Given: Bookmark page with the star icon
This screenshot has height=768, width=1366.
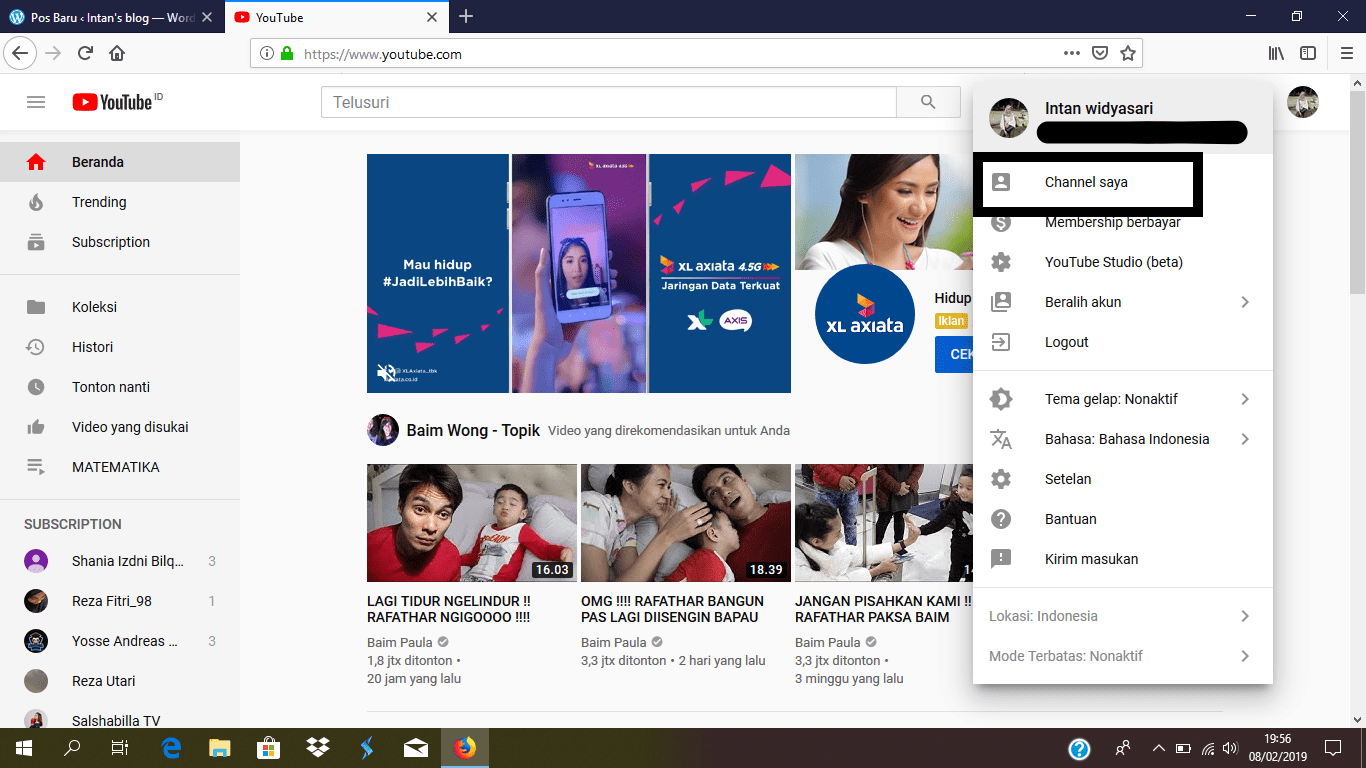Looking at the screenshot, I should point(1128,54).
